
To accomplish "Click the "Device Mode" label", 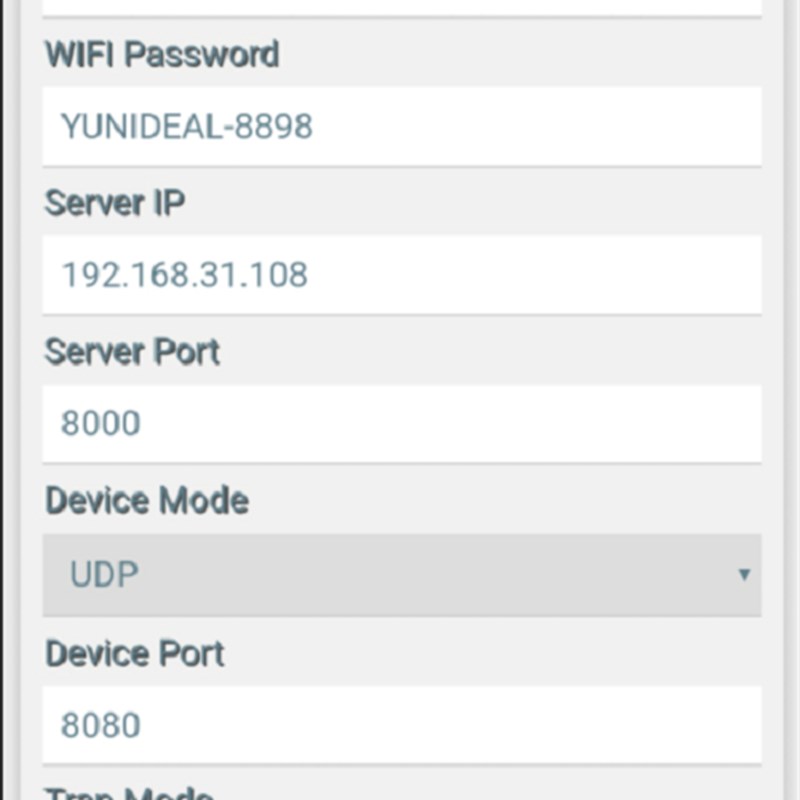I will 147,500.
